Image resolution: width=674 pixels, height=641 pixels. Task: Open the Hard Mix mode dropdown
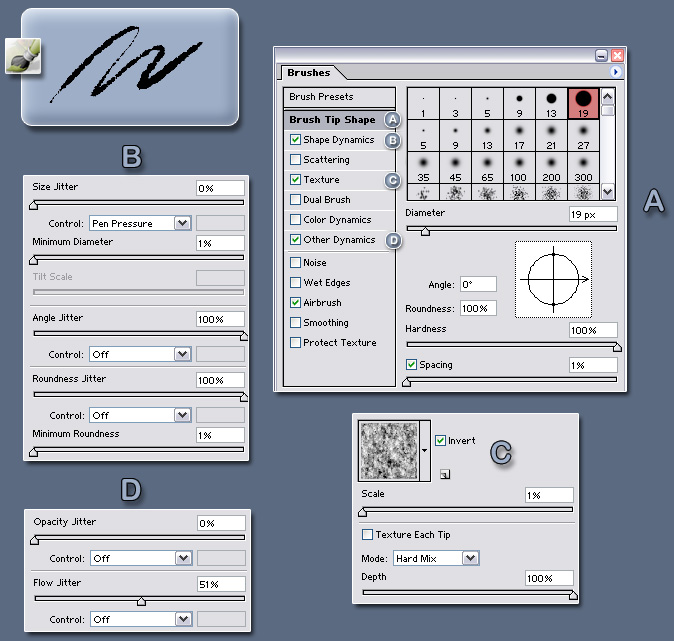tap(470, 558)
